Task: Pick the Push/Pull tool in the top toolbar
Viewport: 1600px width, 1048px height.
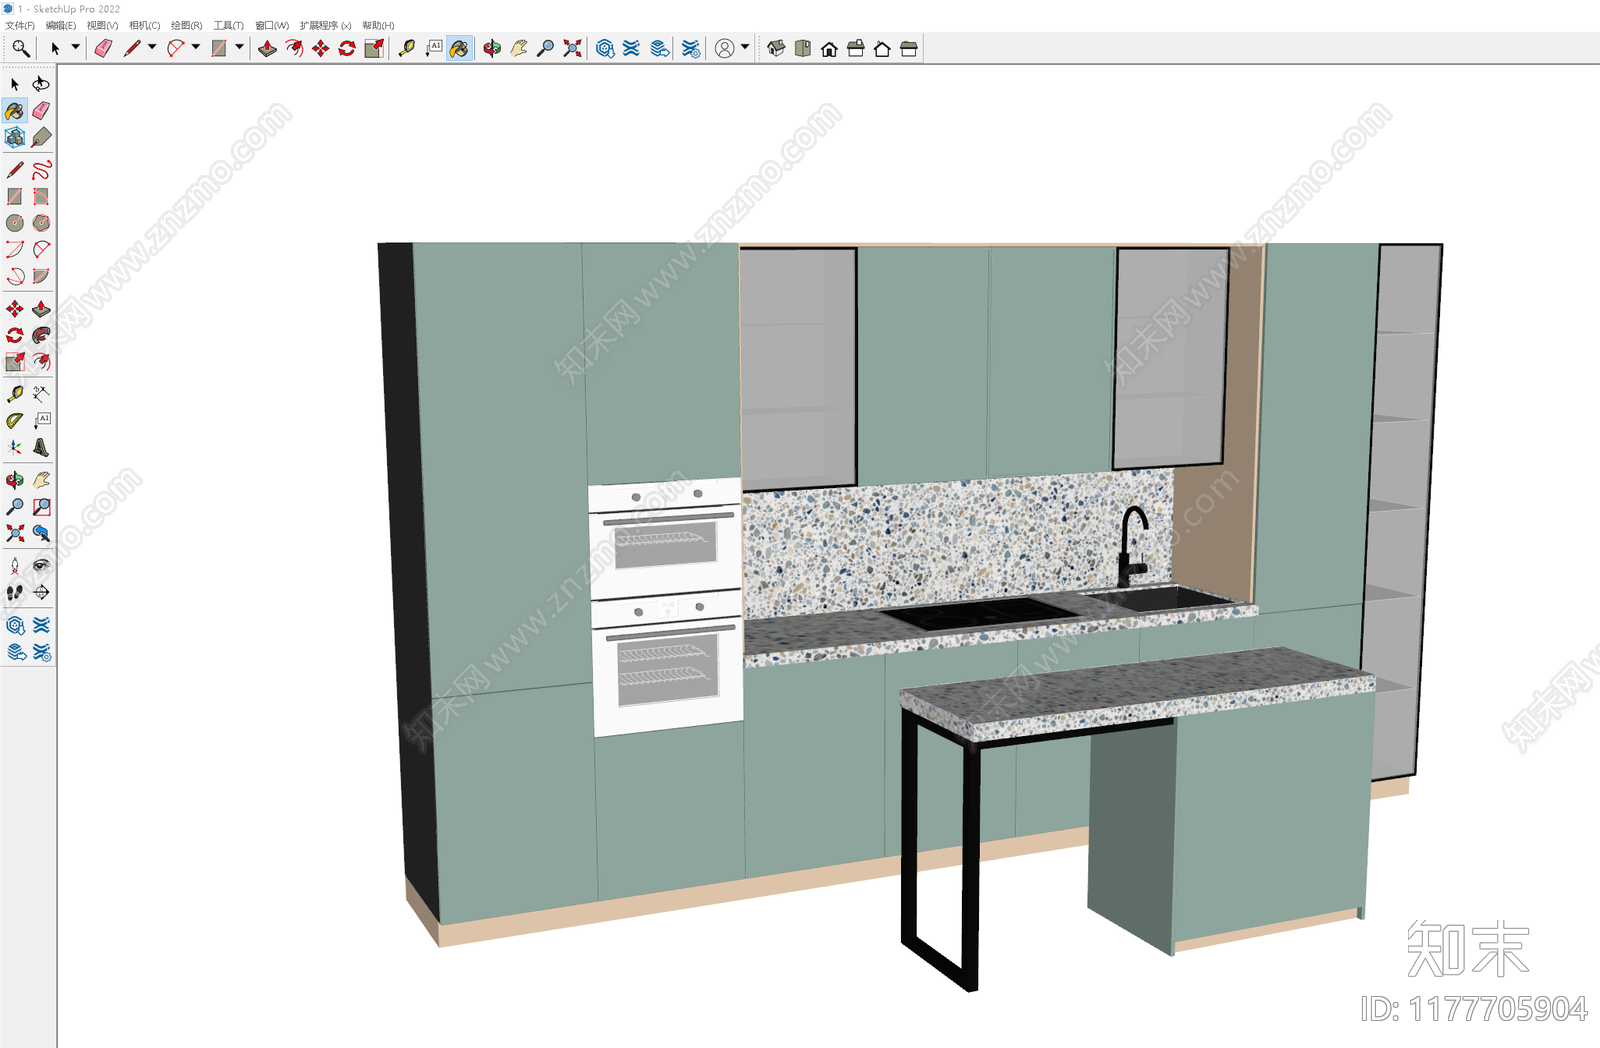Action: pos(267,48)
